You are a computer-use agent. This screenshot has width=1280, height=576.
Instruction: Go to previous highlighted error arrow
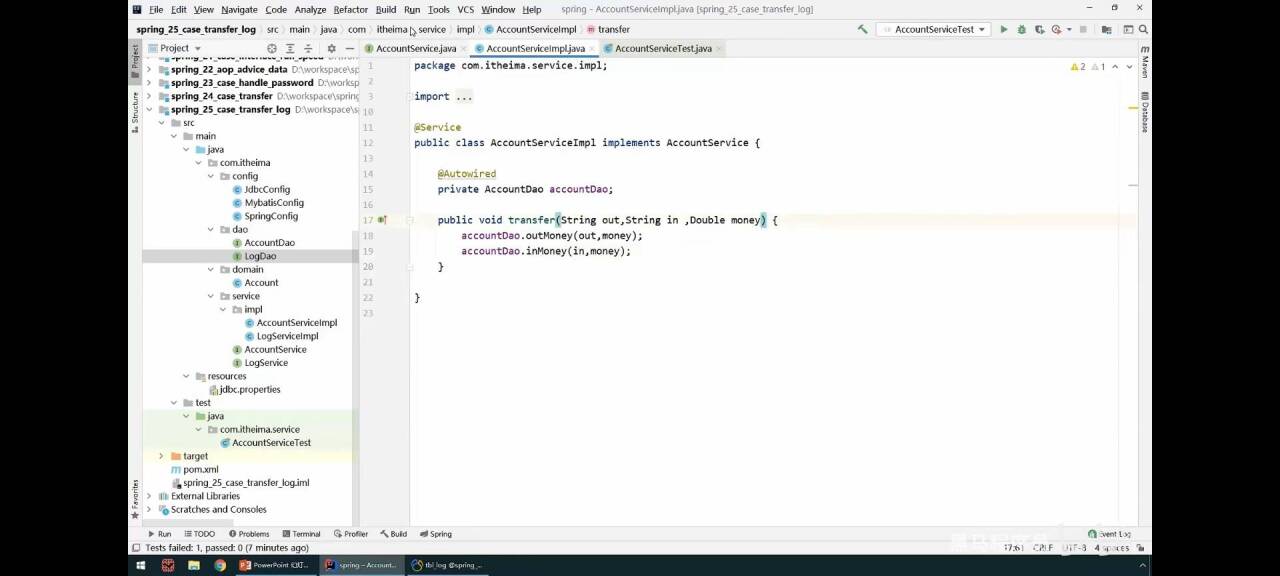click(x=1116, y=67)
